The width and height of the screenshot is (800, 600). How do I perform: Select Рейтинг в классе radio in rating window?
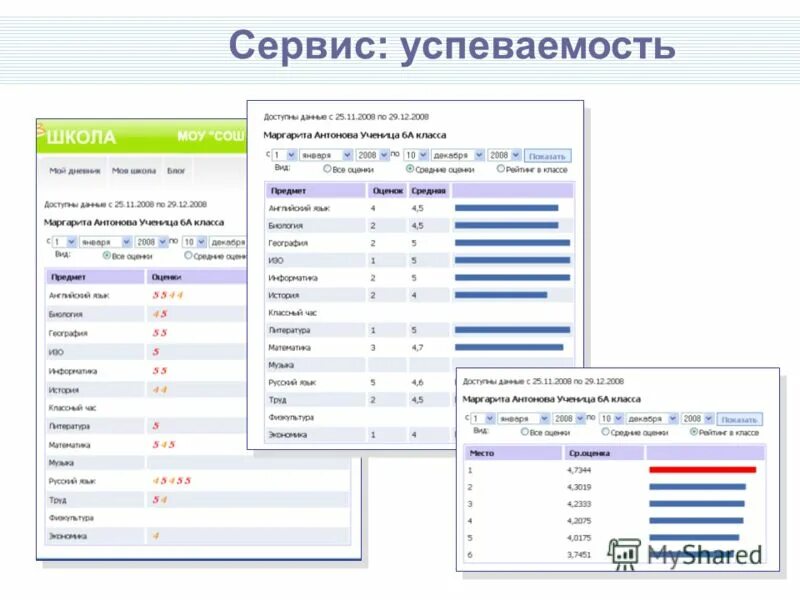click(693, 432)
